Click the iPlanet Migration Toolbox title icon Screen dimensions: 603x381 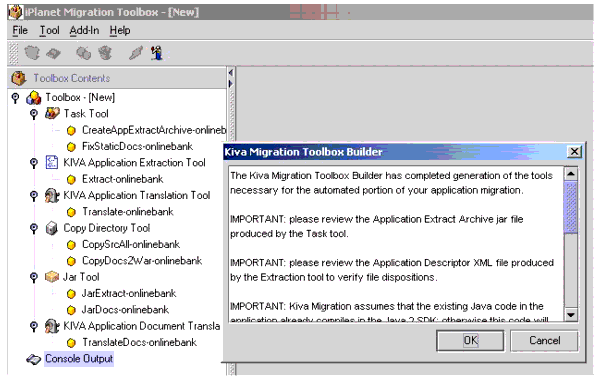coord(15,12)
